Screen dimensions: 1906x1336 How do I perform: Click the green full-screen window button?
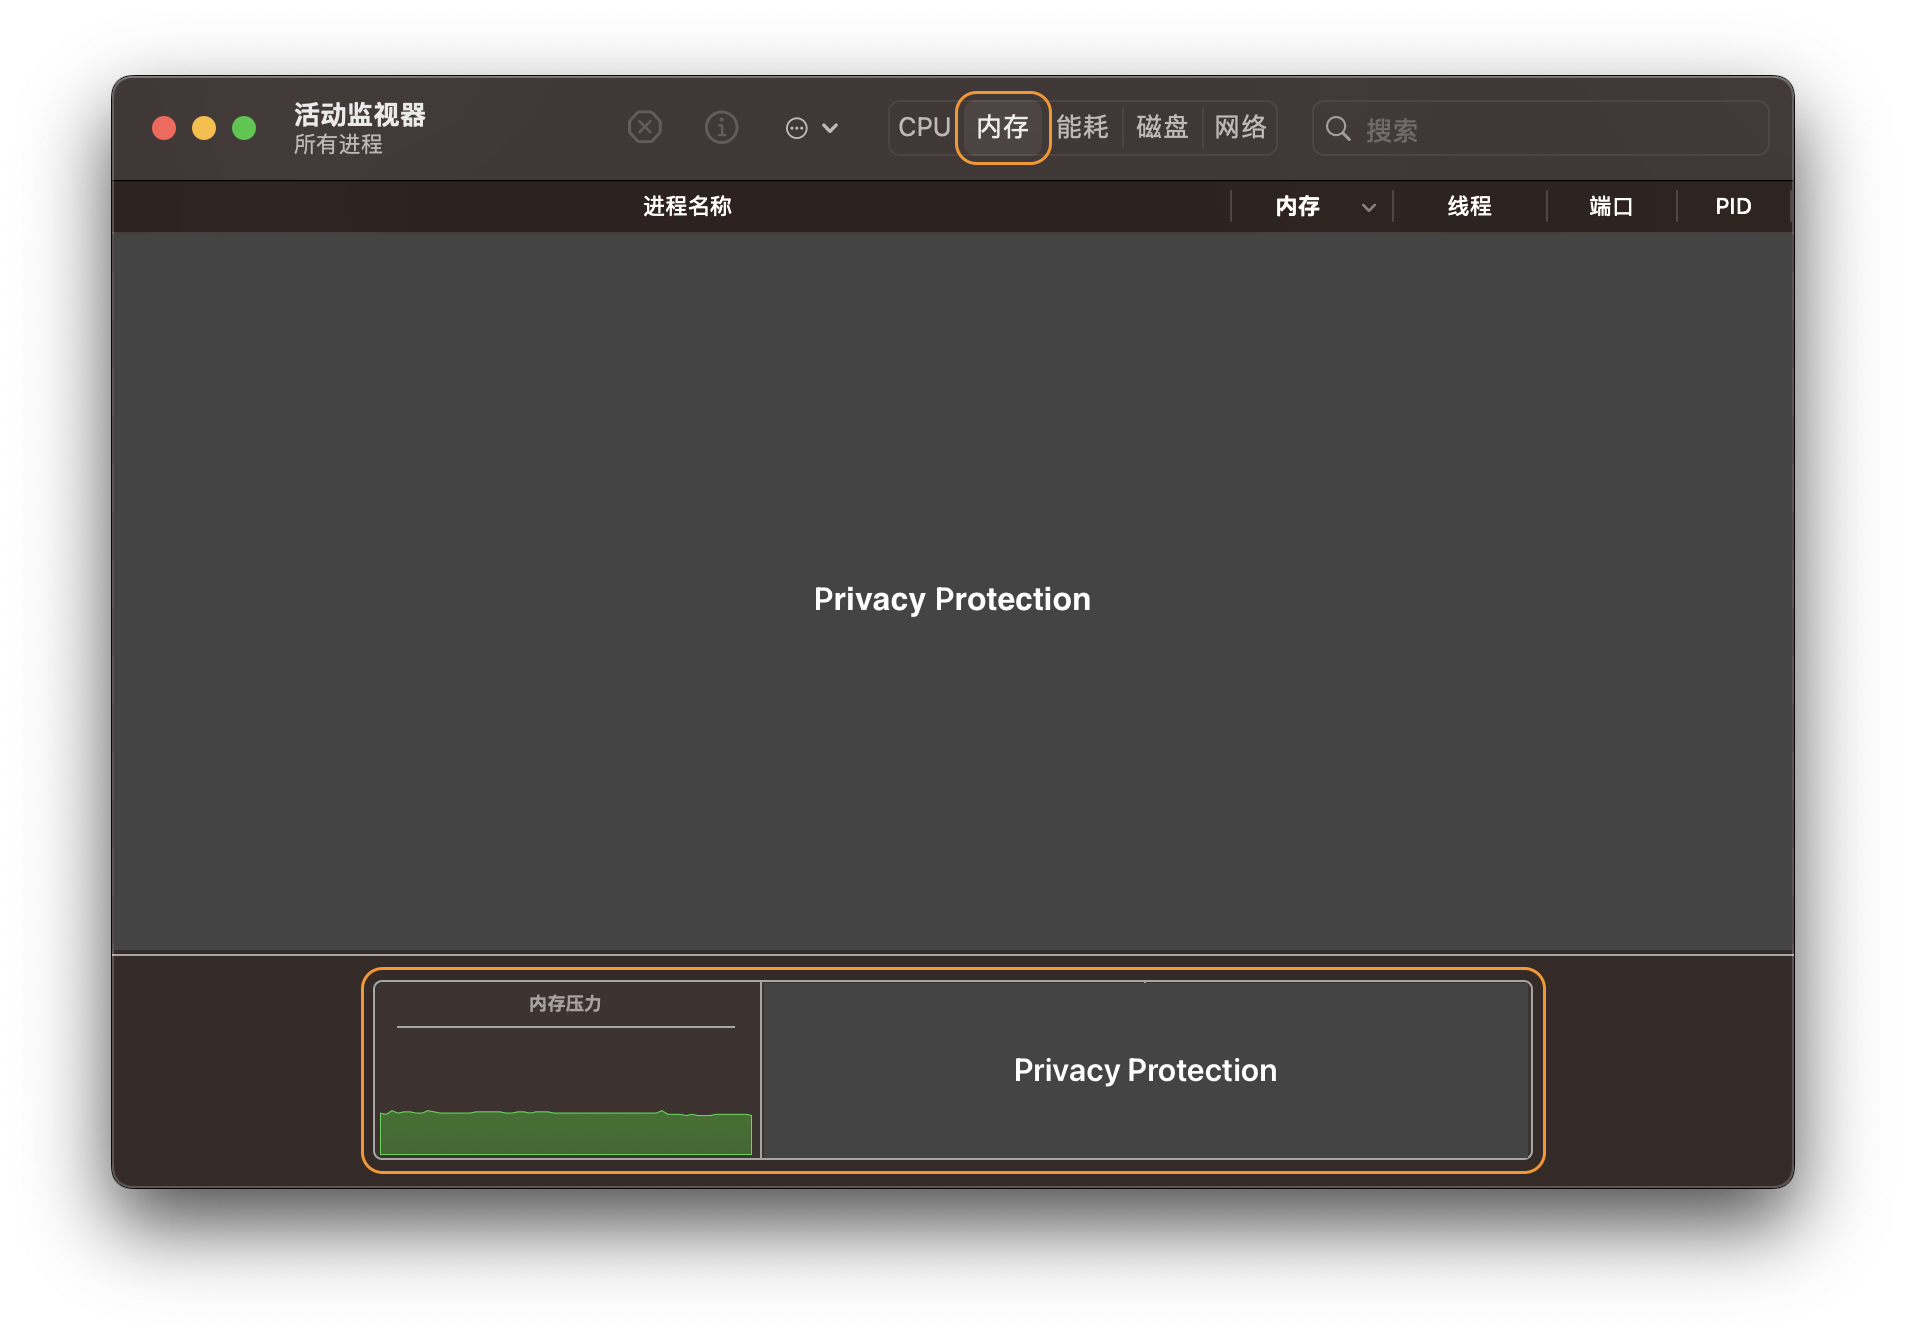pos(244,128)
